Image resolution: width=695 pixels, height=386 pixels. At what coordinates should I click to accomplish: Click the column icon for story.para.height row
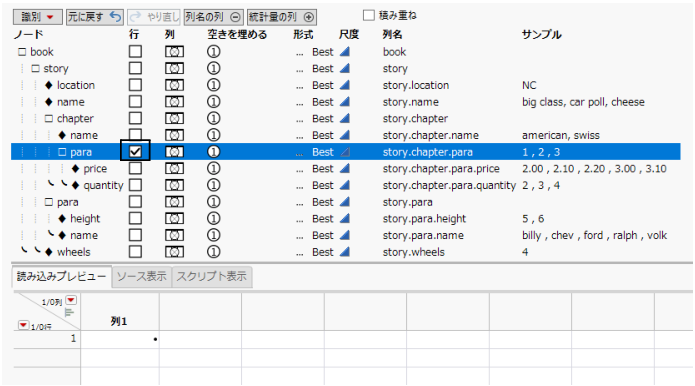174,218
